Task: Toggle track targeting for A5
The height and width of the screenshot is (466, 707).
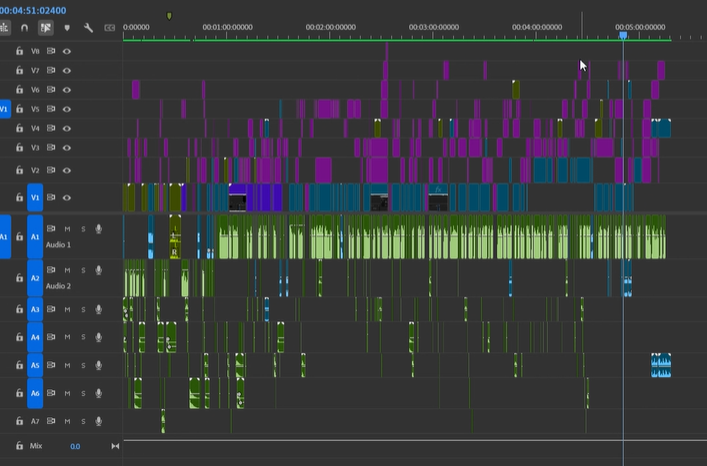Action: (35, 365)
